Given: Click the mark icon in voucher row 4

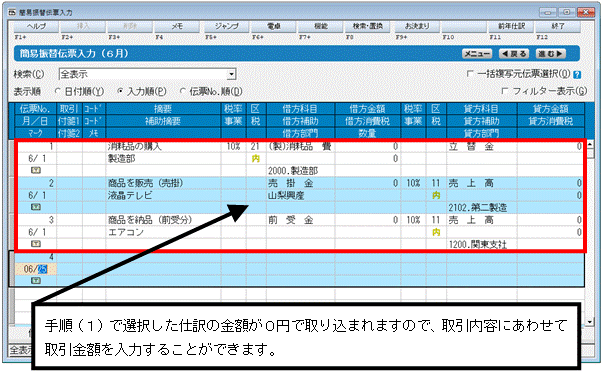Looking at the screenshot, I should (35, 281).
